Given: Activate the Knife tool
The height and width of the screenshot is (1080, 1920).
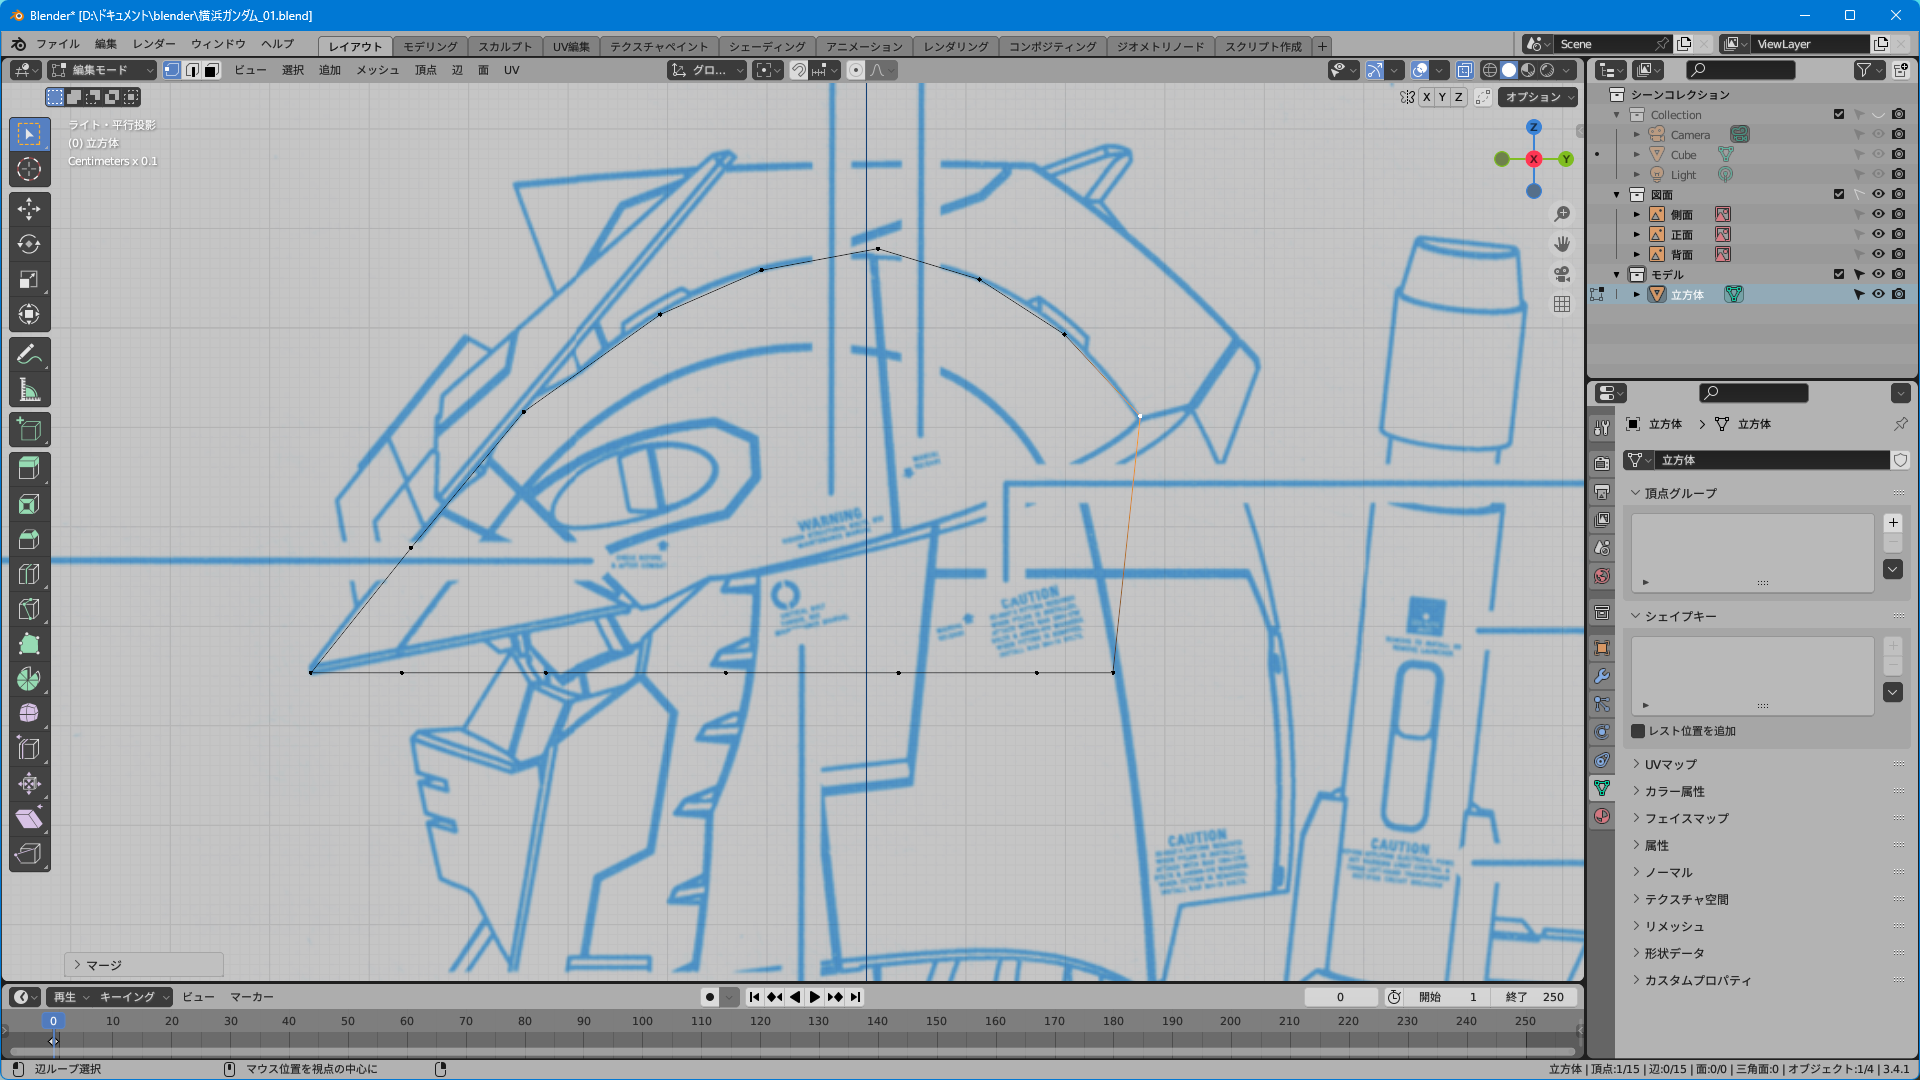Looking at the screenshot, I should click(x=29, y=609).
